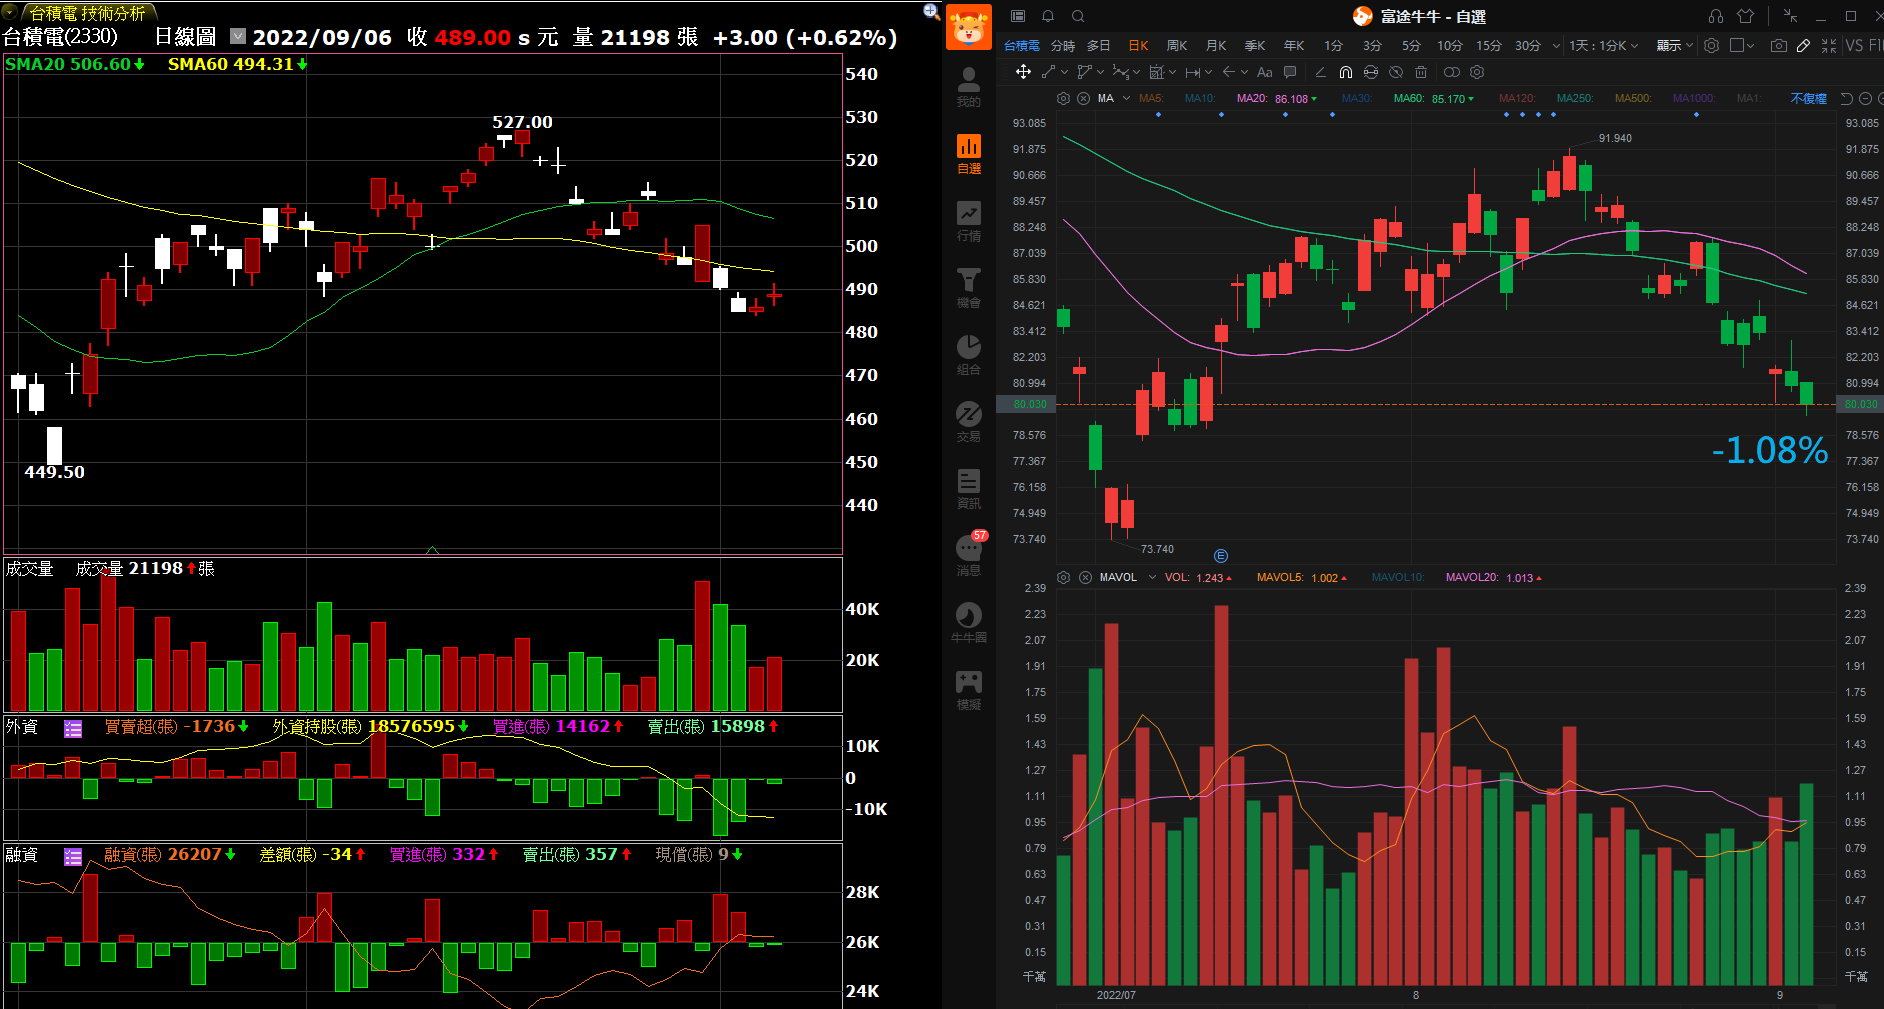Click the magnet snap drawing icon
The image size is (1884, 1009).
tap(1346, 72)
